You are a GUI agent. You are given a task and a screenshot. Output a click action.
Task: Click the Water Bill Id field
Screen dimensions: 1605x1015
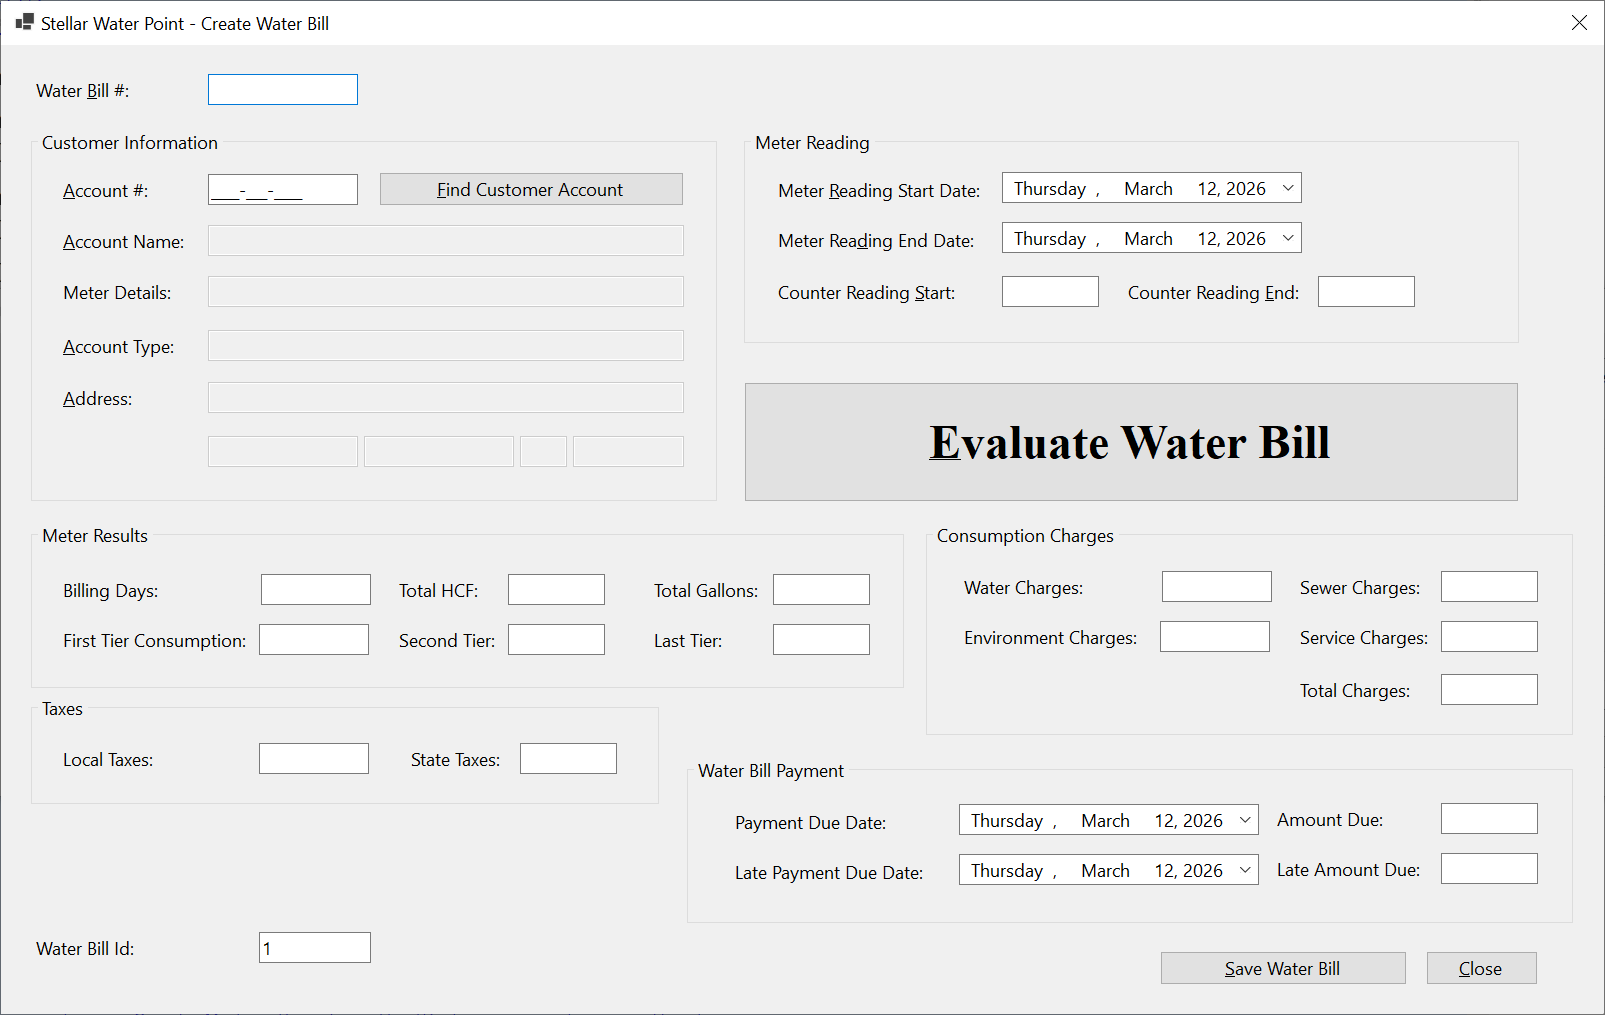315,948
